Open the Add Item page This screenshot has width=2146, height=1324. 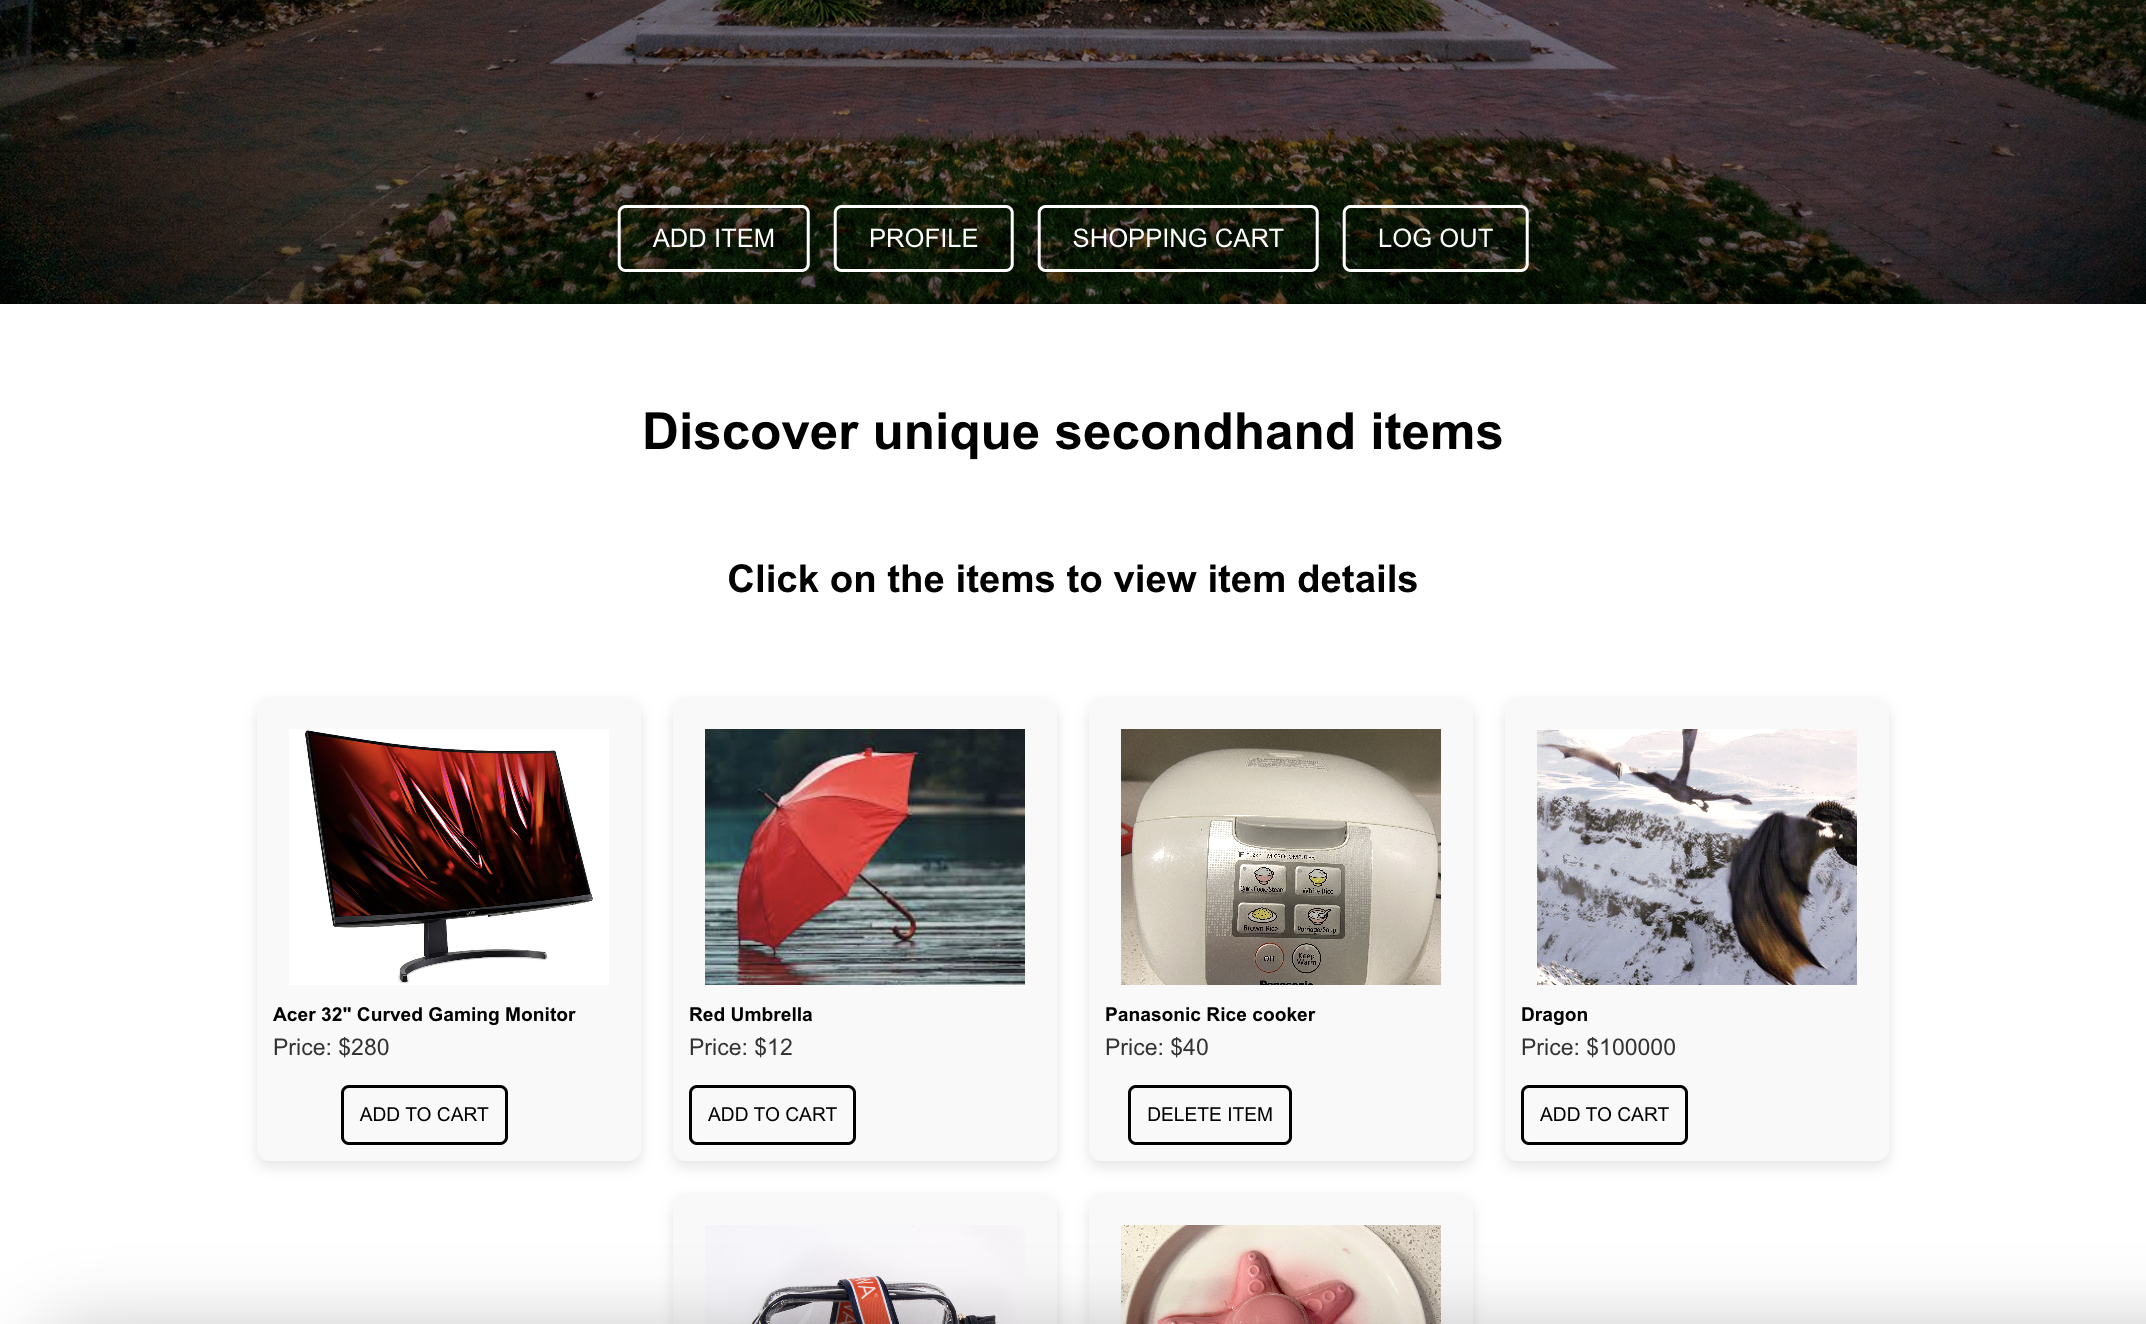point(713,238)
